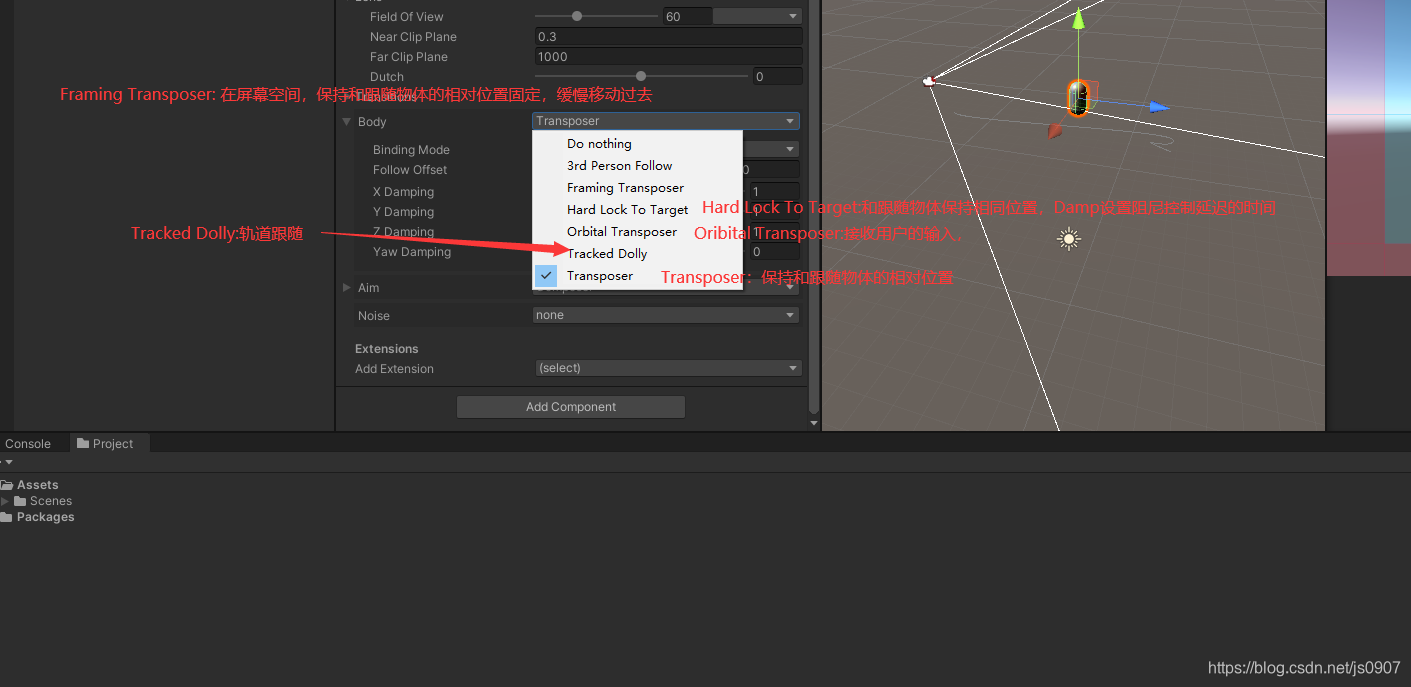Select the directional light sun icon

coord(1069,239)
